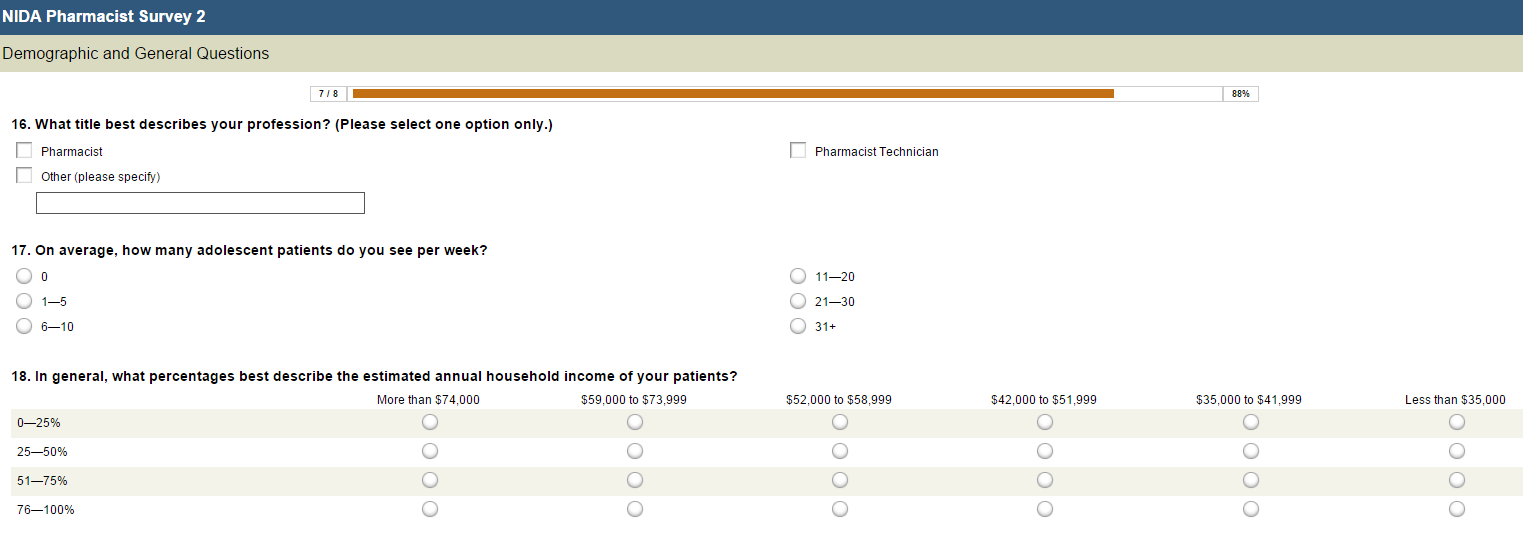Click the orange survey progress bar

[733, 94]
